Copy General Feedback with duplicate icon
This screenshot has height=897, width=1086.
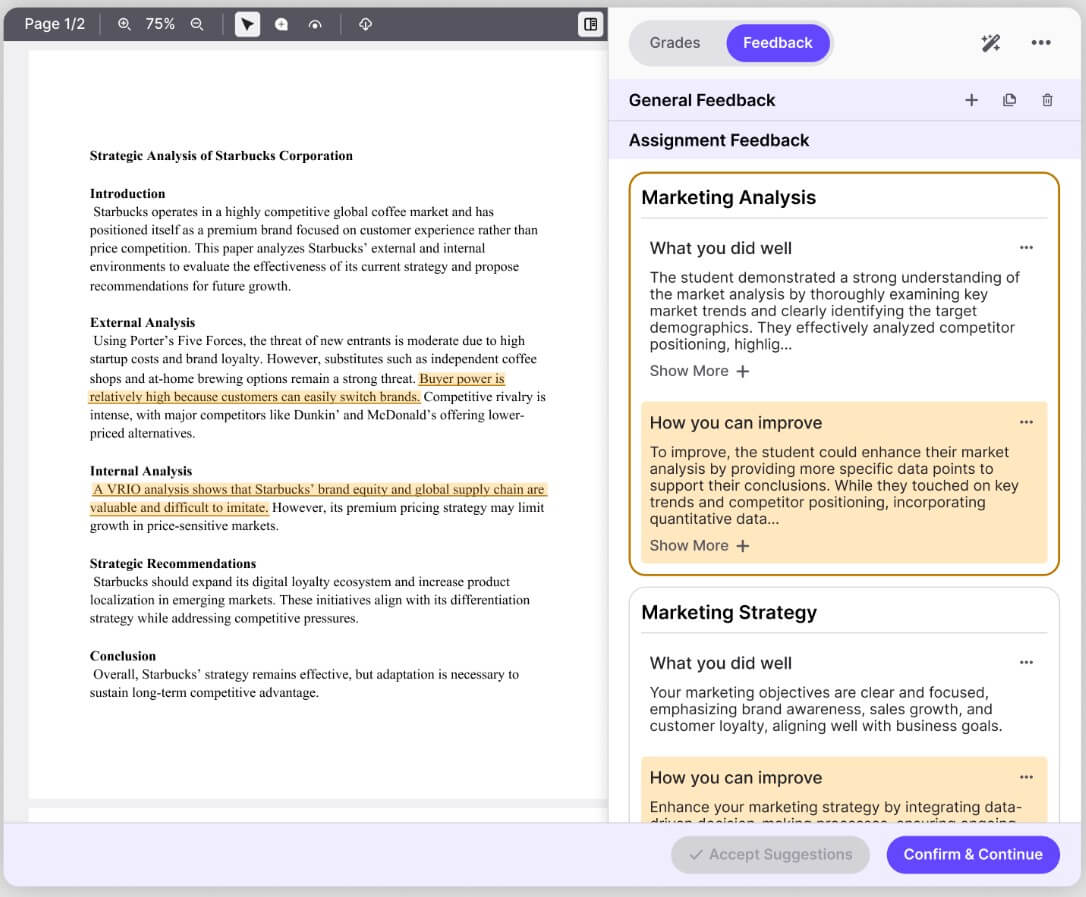pyautogui.click(x=1009, y=100)
